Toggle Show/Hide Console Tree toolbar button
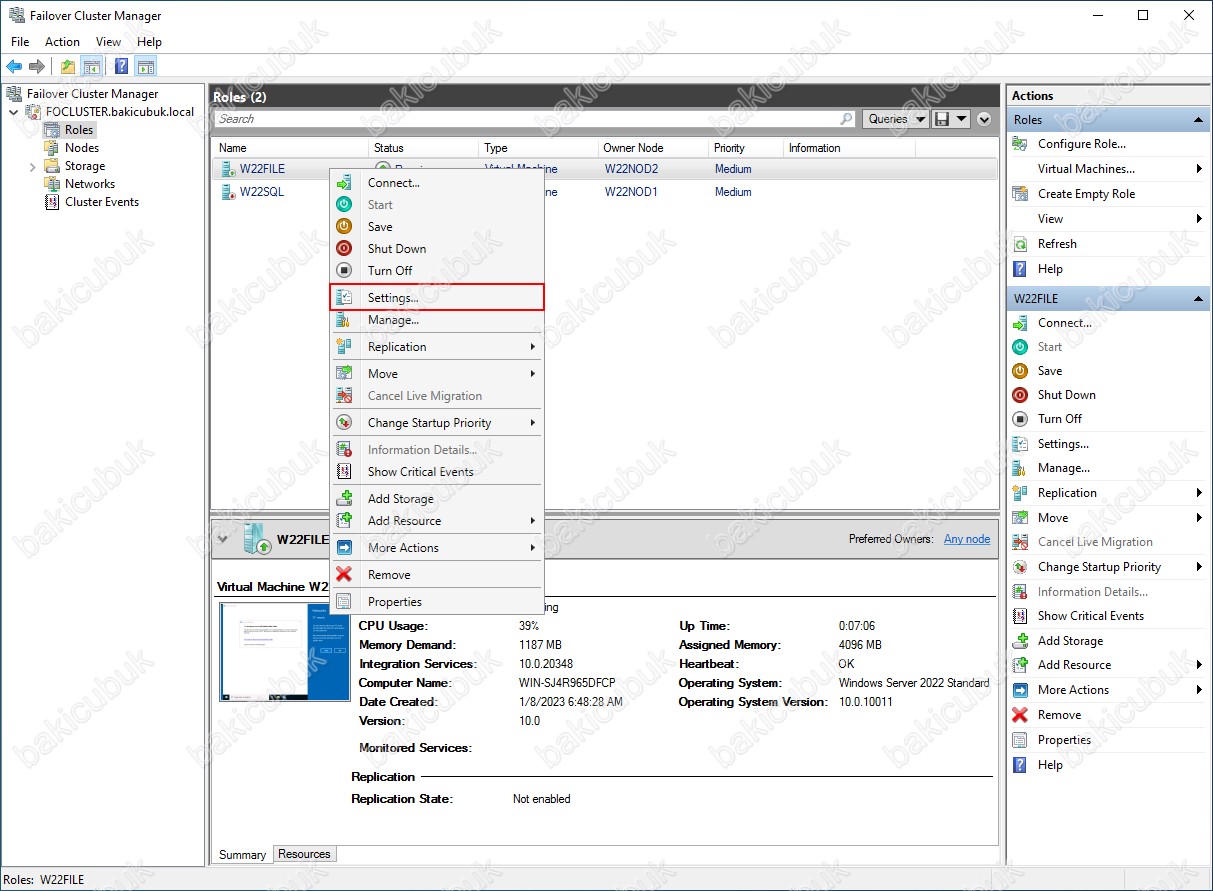The height and width of the screenshot is (891, 1213). tap(91, 67)
